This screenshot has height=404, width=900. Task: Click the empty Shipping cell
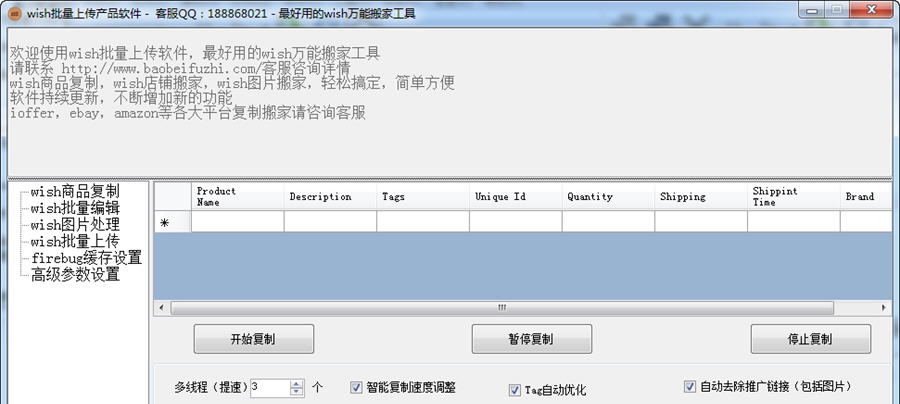click(x=701, y=222)
